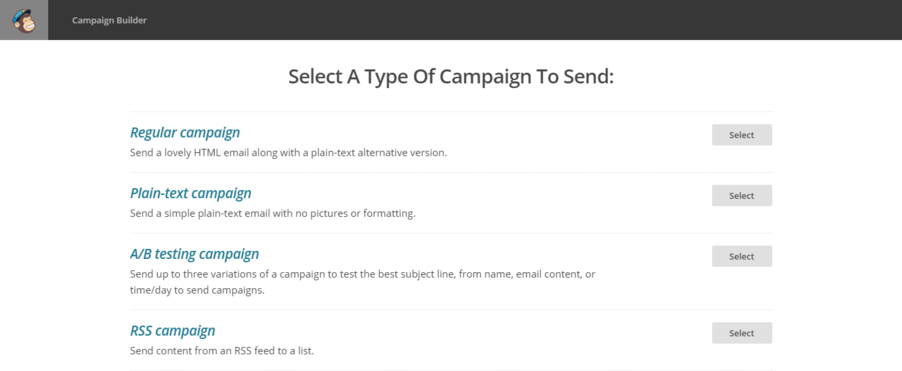Click the RSS feed to a list description
The width and height of the screenshot is (902, 371).
tap(222, 351)
